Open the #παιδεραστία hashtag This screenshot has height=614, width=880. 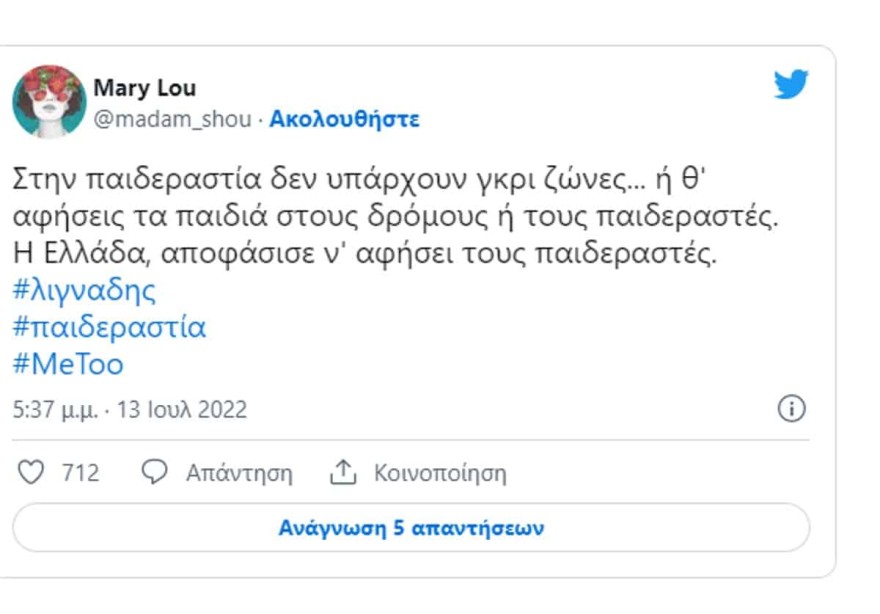(110, 326)
